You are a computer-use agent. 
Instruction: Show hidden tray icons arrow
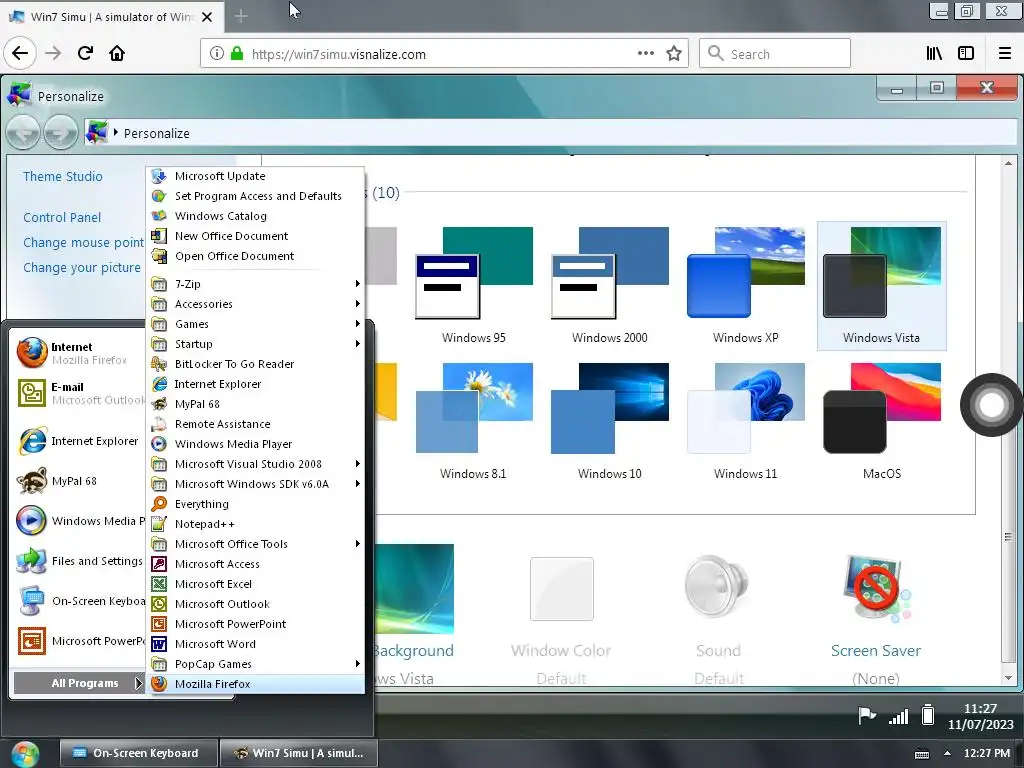coord(947,754)
